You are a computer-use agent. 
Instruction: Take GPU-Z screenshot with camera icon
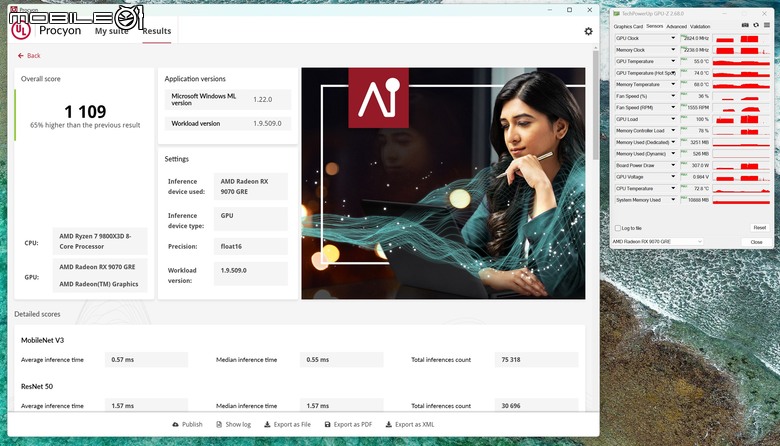coord(745,25)
